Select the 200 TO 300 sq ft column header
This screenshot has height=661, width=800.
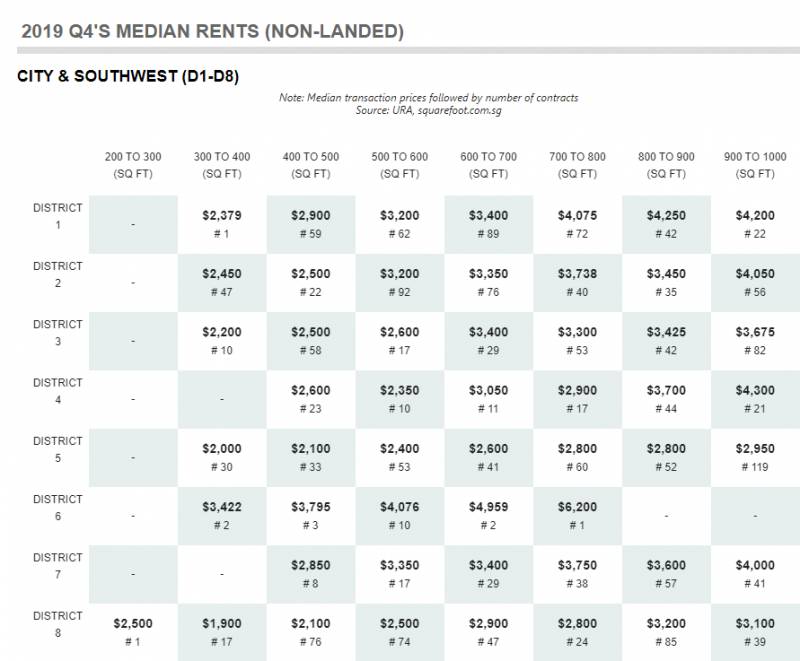pos(133,165)
